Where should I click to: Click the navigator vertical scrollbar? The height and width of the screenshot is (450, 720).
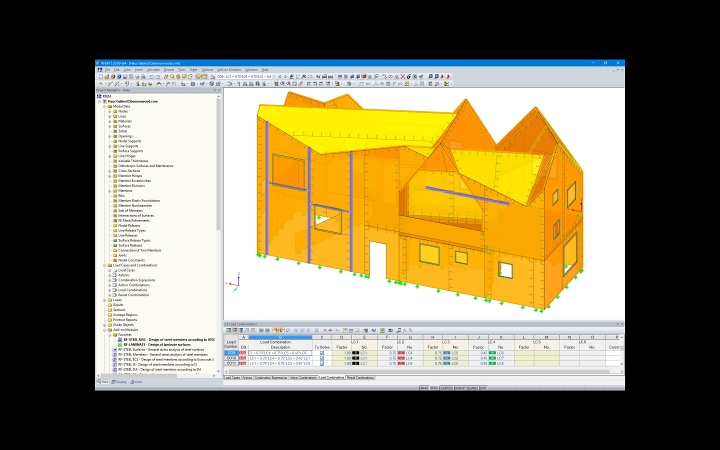point(219,163)
